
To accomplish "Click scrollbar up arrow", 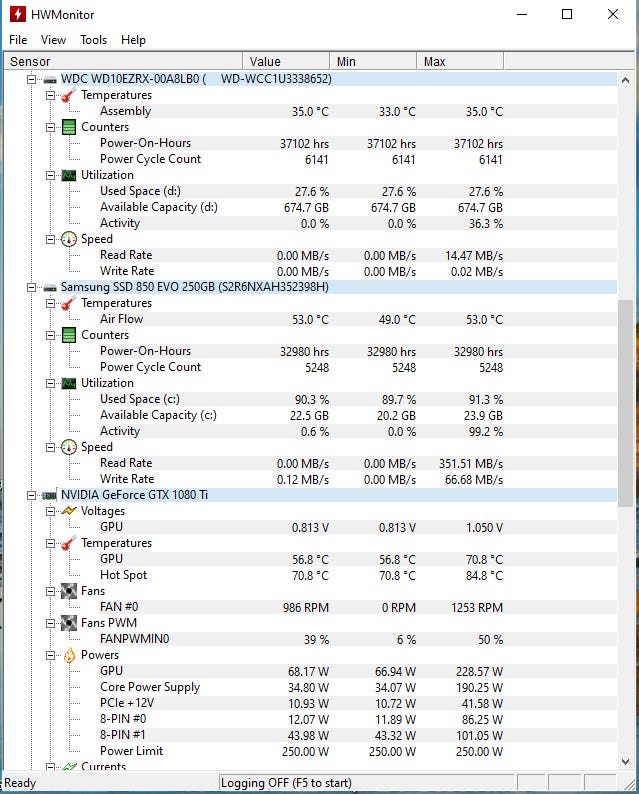I will (x=626, y=80).
